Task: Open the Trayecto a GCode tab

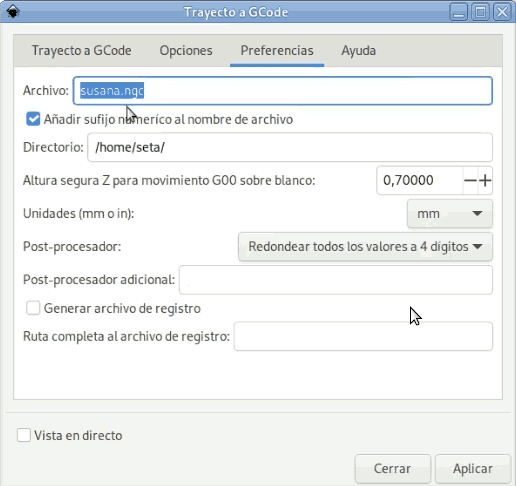Action: coord(82,51)
